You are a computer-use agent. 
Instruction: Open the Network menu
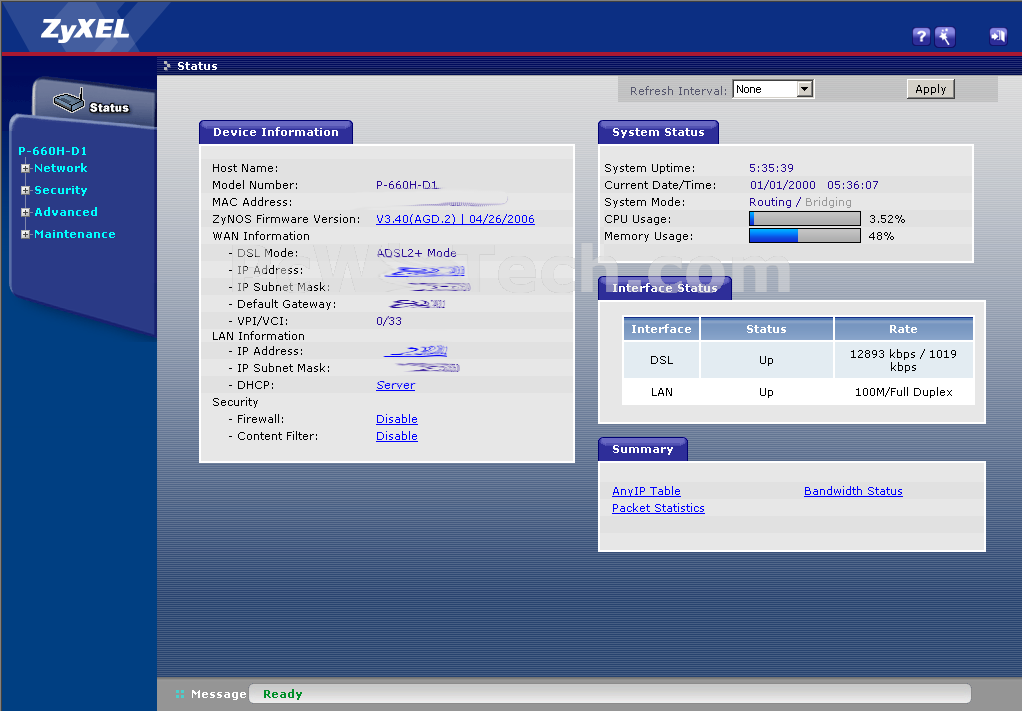(61, 168)
